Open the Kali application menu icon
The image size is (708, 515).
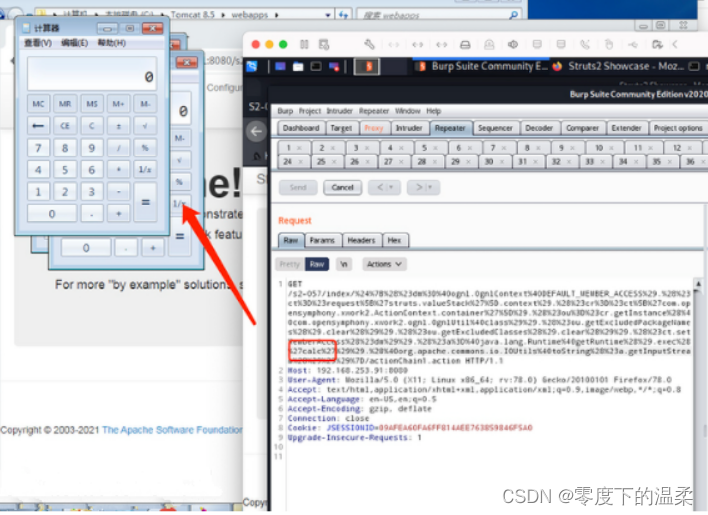(252, 66)
